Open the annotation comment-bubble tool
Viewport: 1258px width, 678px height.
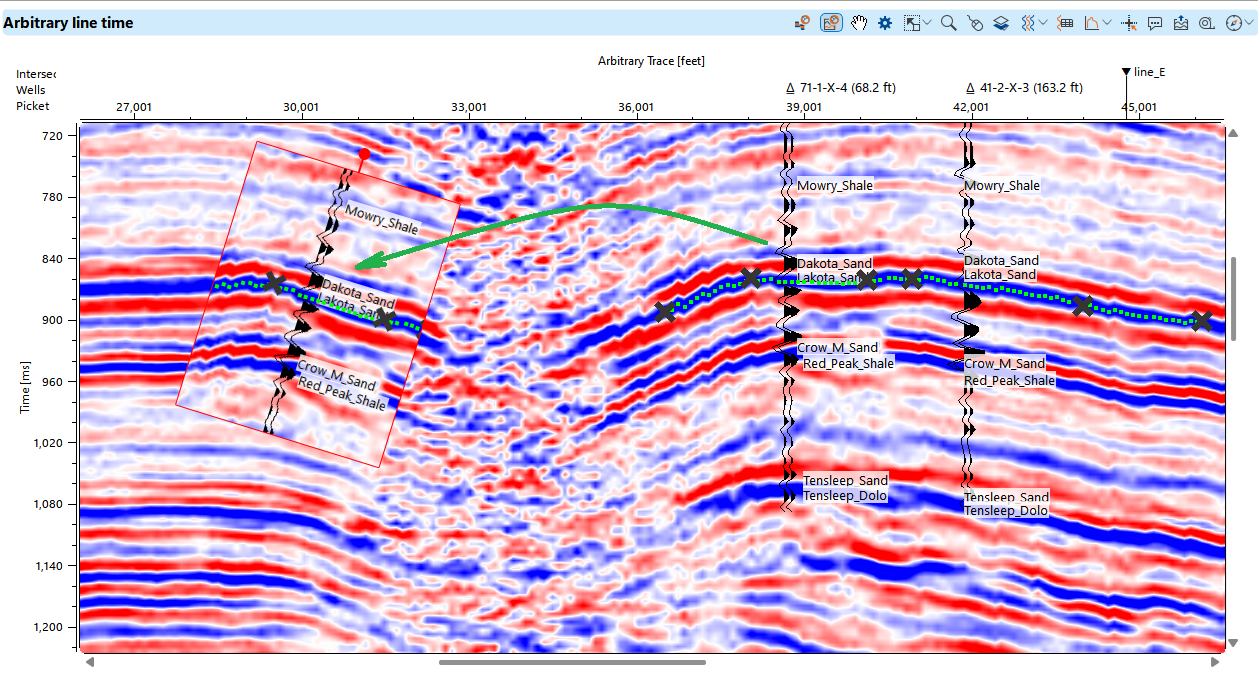tap(1154, 22)
